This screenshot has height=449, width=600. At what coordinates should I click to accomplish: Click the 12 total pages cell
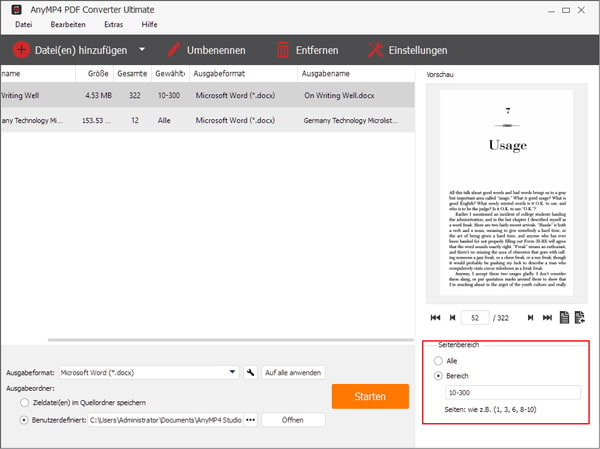pos(135,121)
